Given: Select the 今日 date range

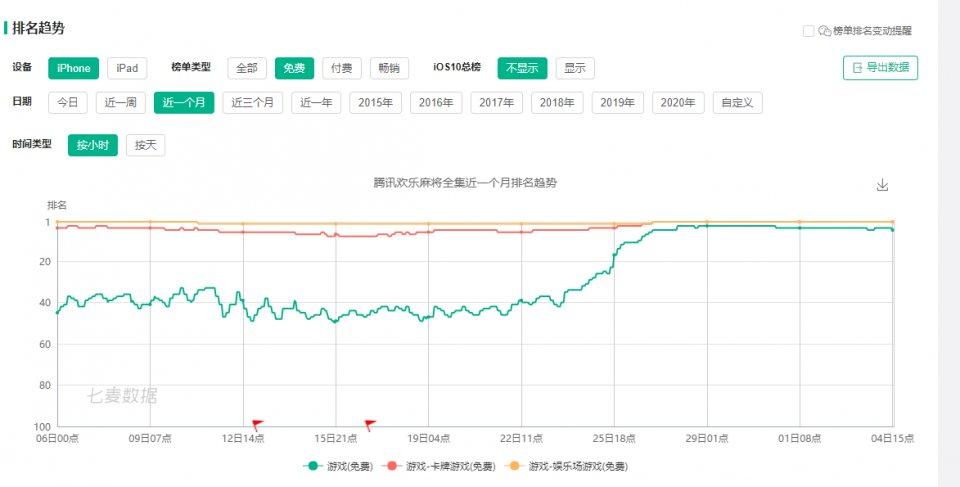Looking at the screenshot, I should coord(68,103).
